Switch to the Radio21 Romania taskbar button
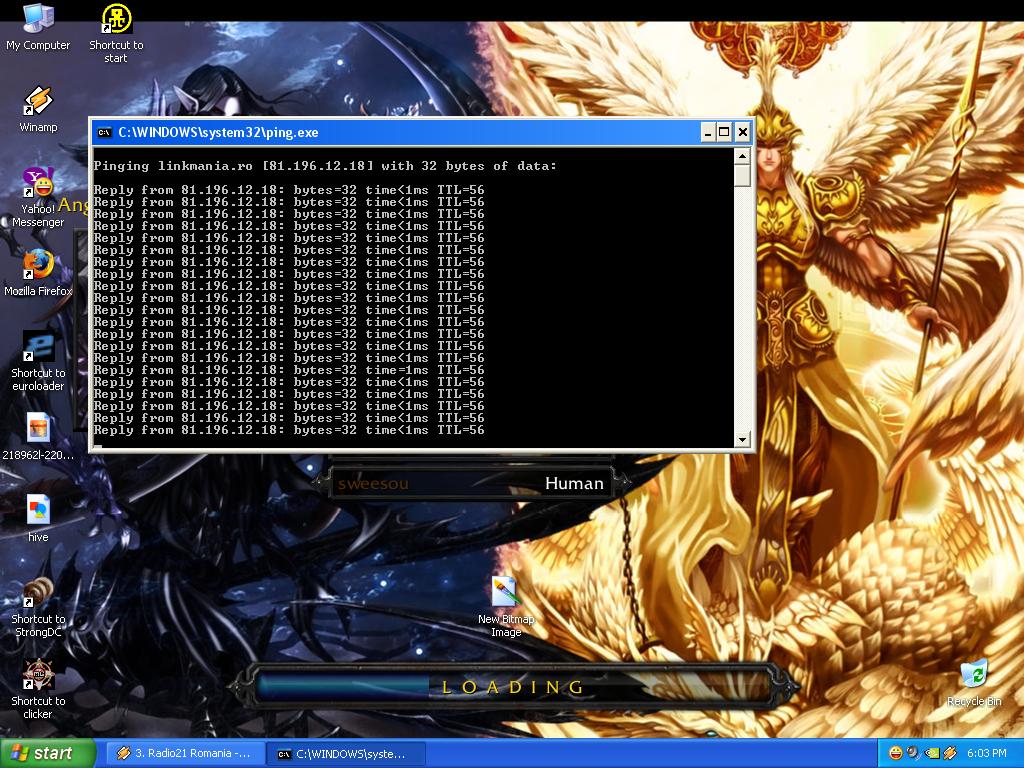The height and width of the screenshot is (768, 1024). [x=185, y=753]
